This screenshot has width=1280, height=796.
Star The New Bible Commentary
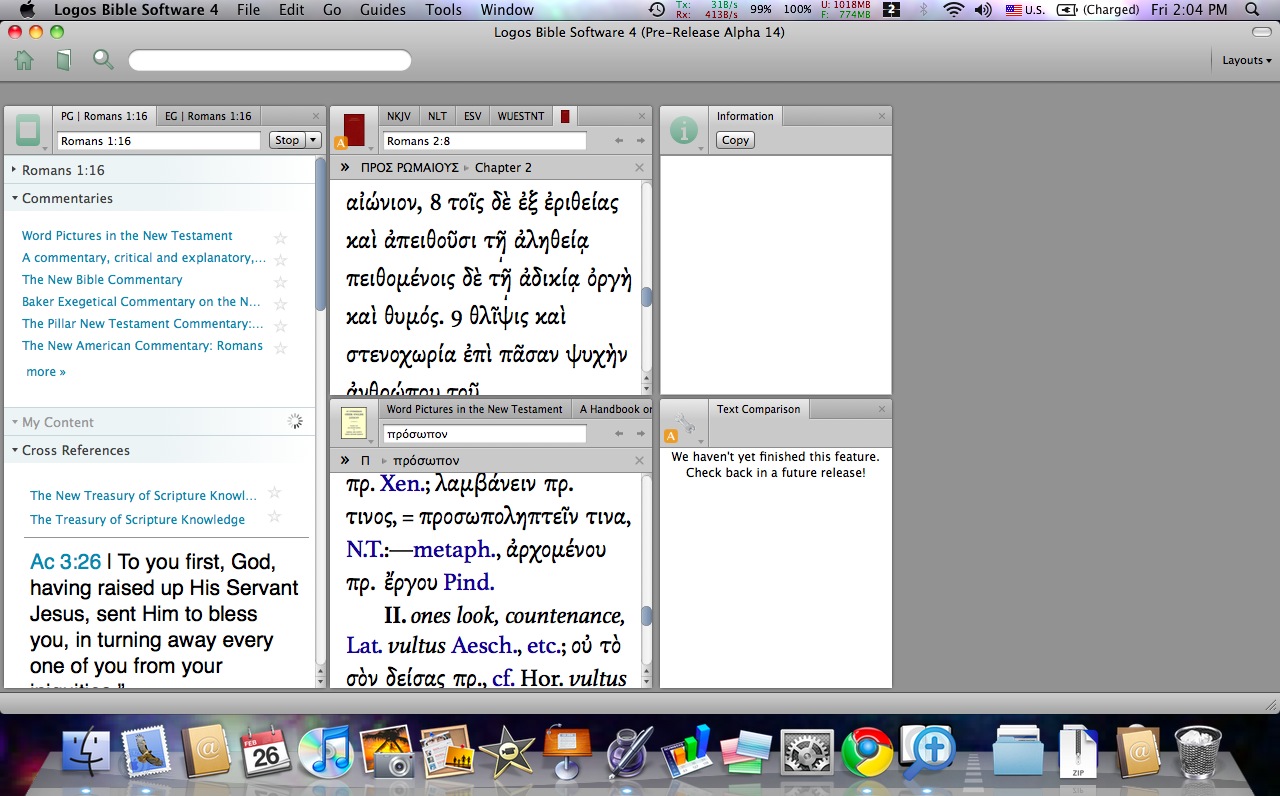(281, 282)
